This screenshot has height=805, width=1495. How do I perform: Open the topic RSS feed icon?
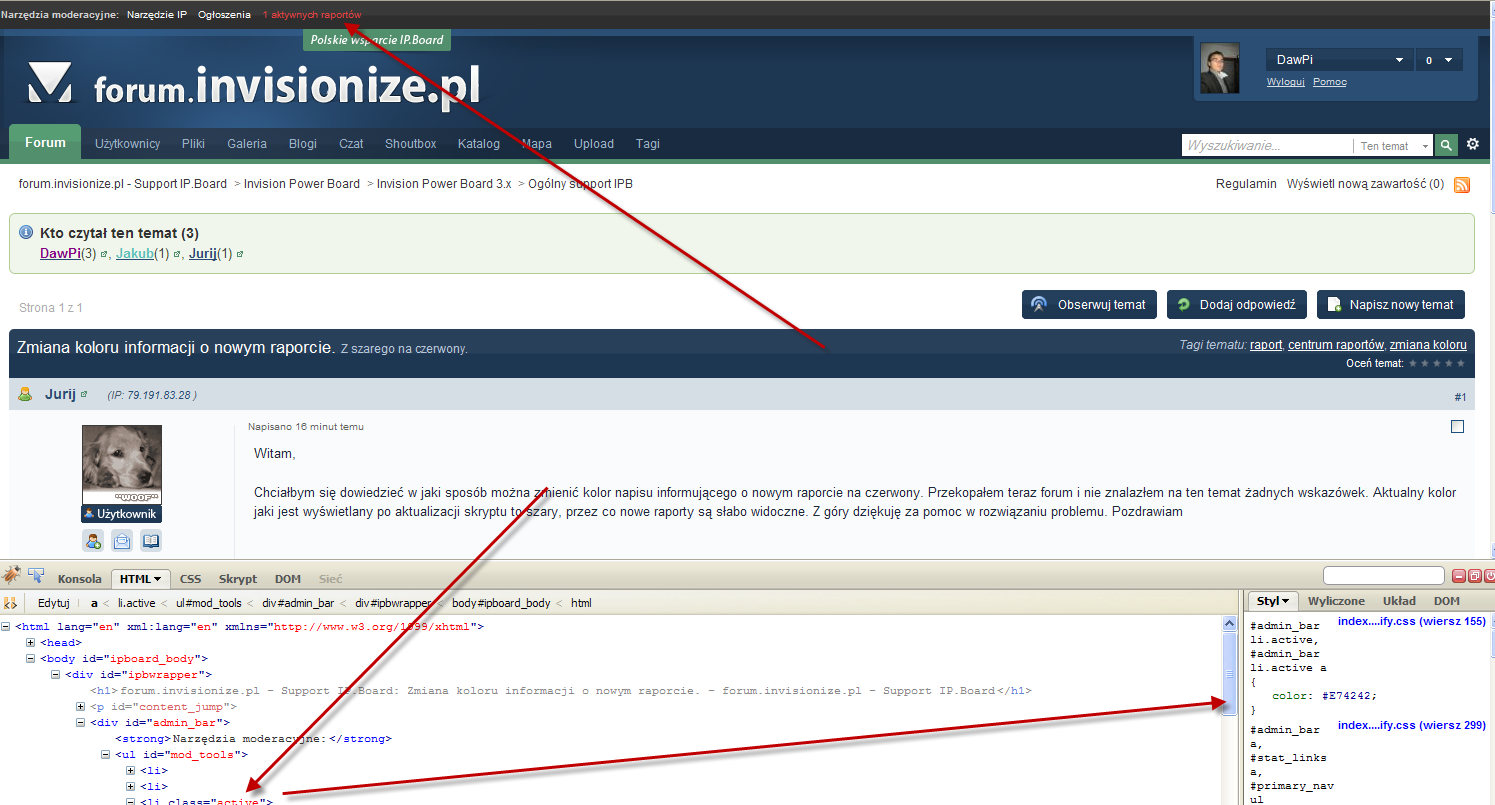point(1462,185)
